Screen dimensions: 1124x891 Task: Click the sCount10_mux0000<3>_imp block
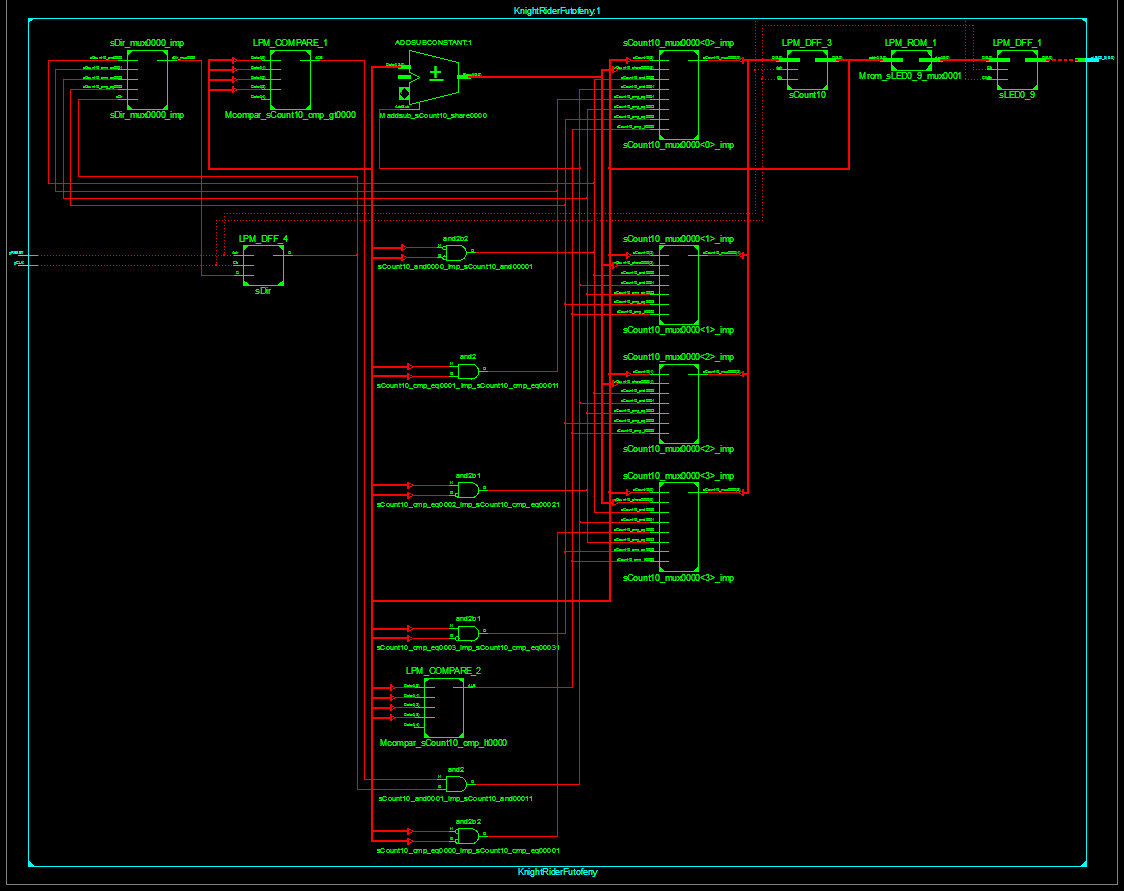click(x=679, y=527)
